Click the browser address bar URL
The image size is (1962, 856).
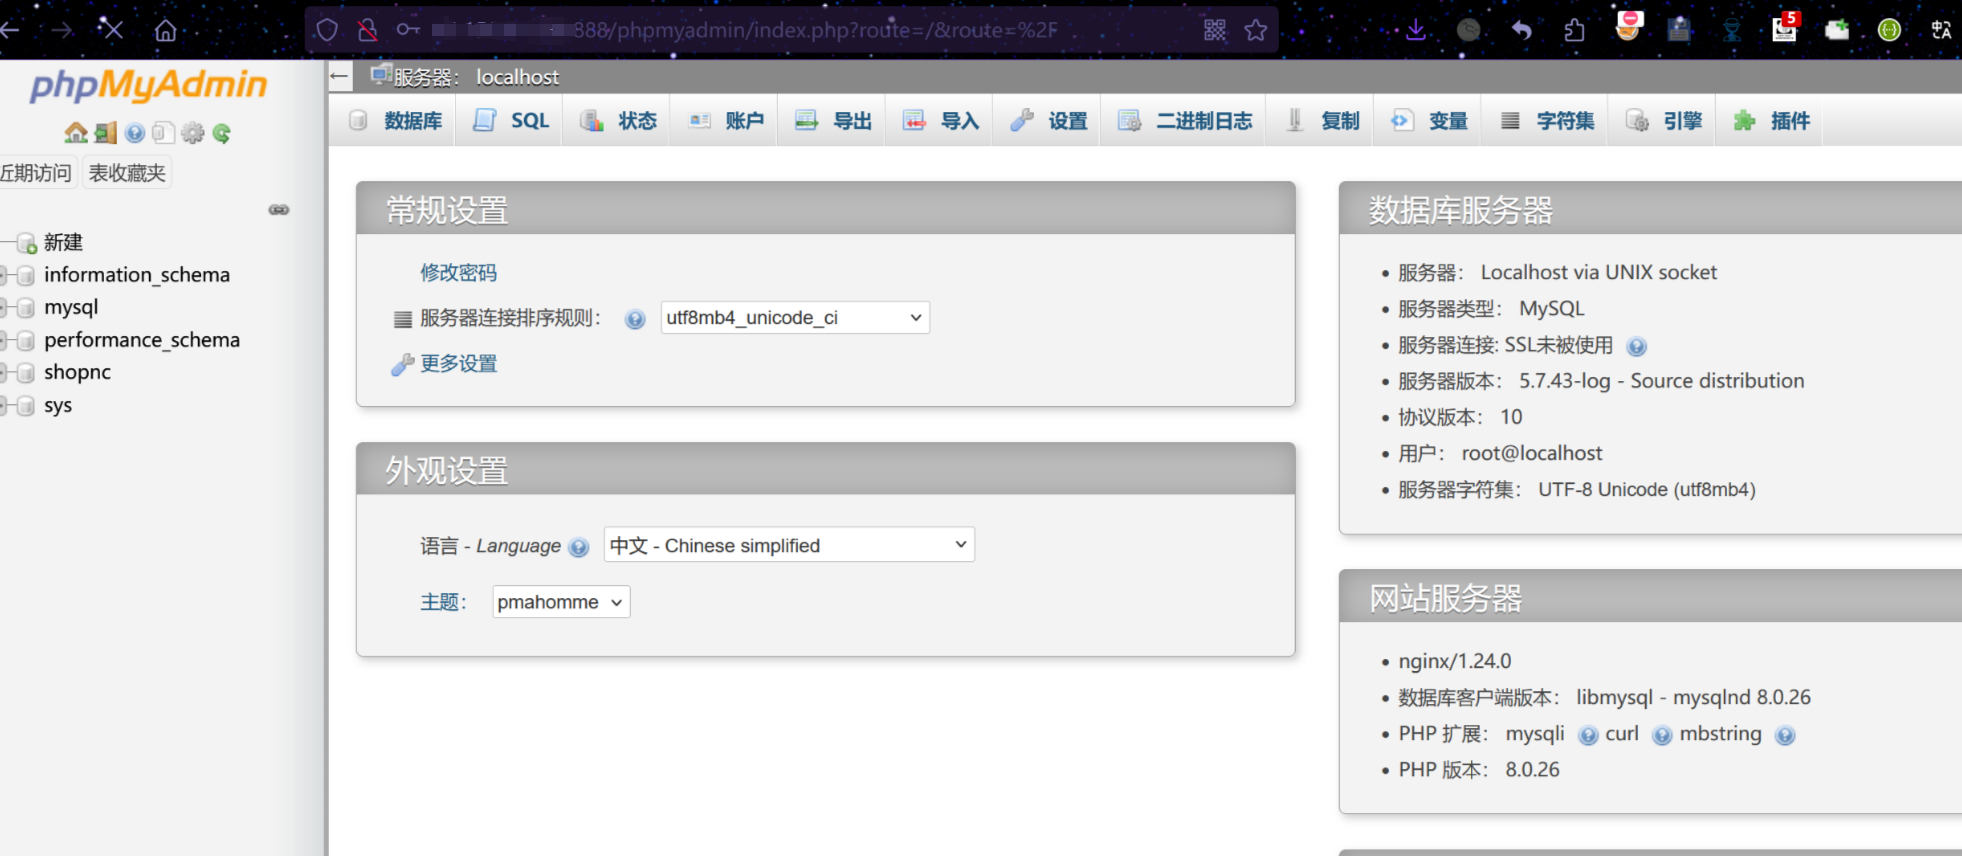[745, 30]
